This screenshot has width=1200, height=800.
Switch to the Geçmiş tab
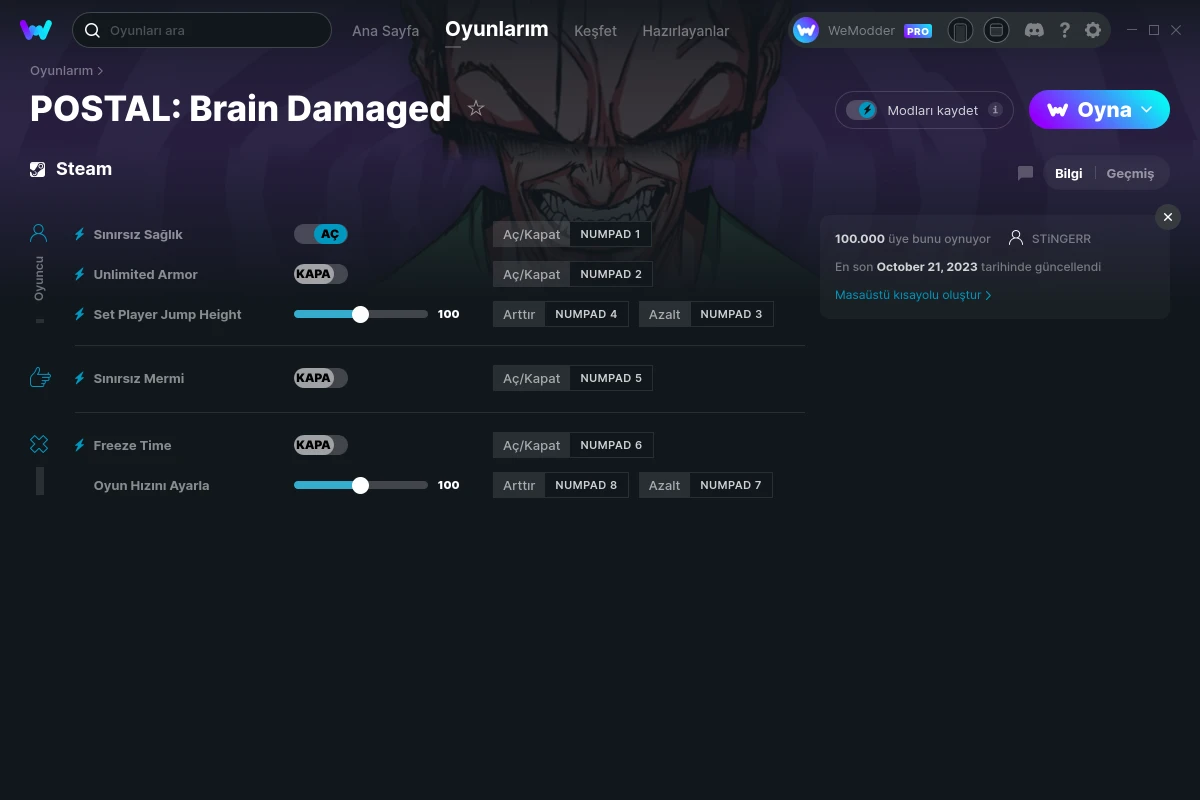[1130, 173]
